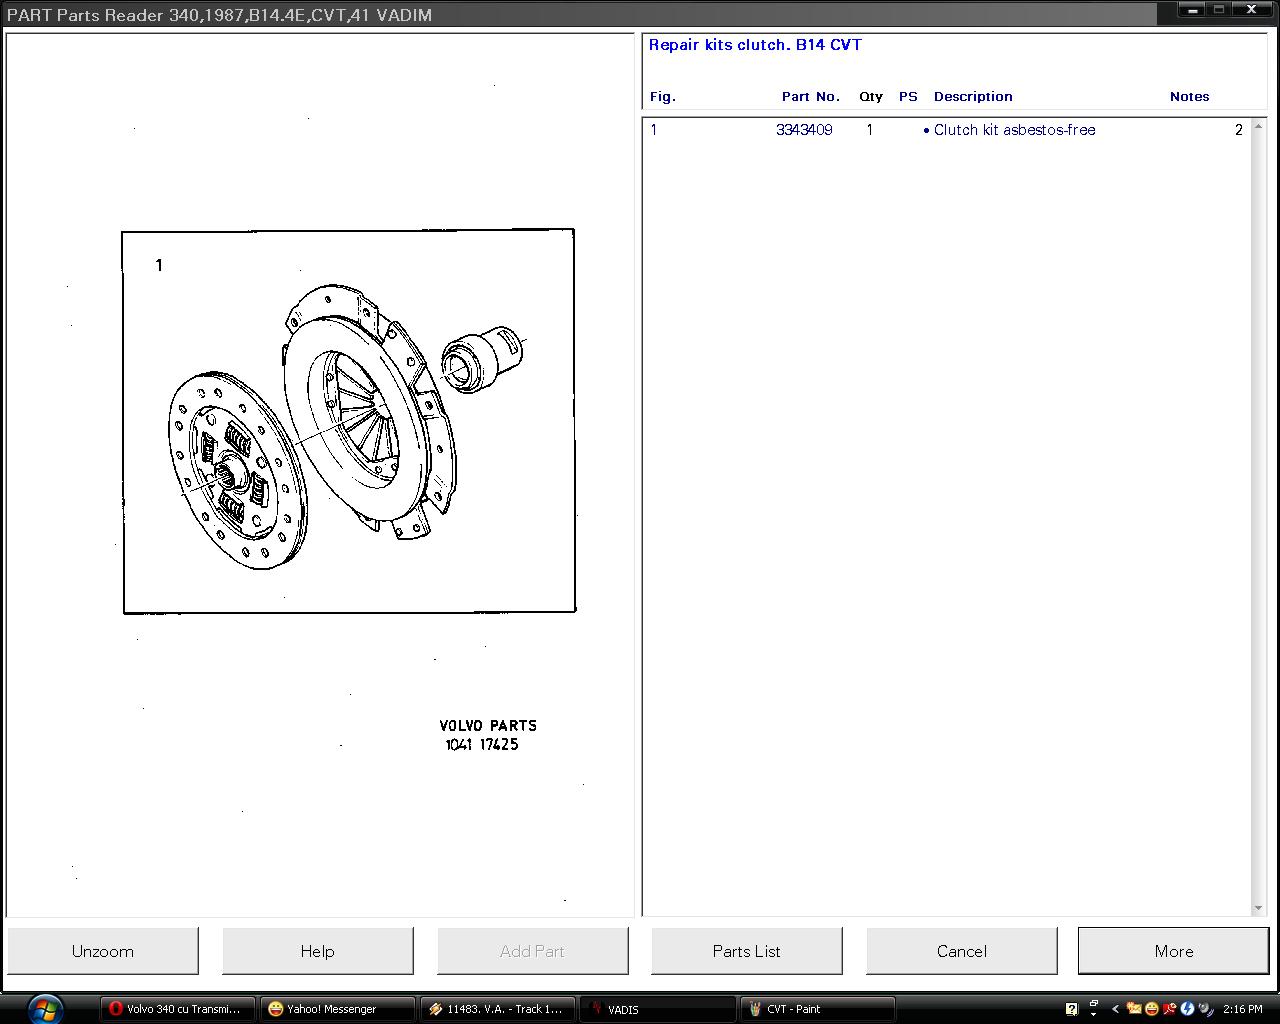1280x1024 pixels.
Task: Click the VOLVO PARTS 1041 17425 label
Action: click(488, 735)
